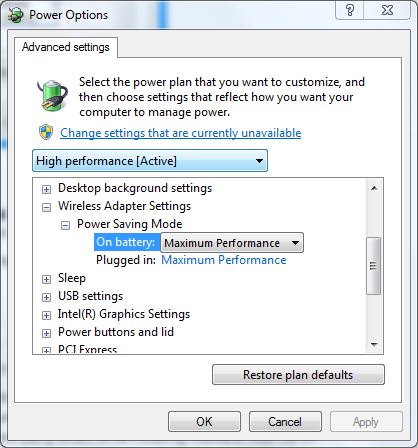
Task: Click the Restore plan defaults button
Action: 298,375
